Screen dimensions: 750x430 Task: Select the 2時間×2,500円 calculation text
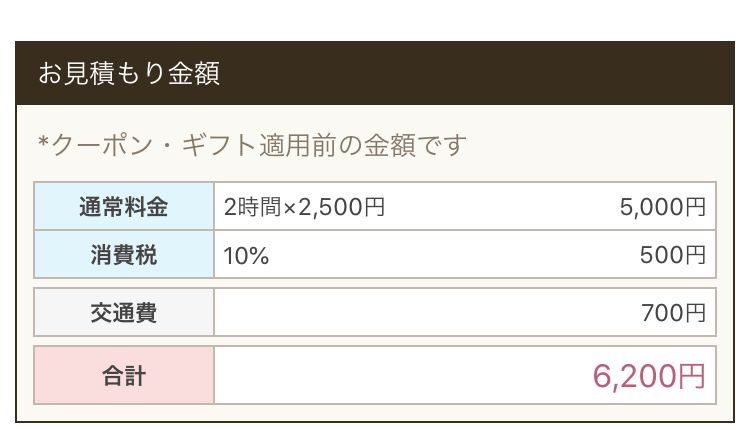304,207
